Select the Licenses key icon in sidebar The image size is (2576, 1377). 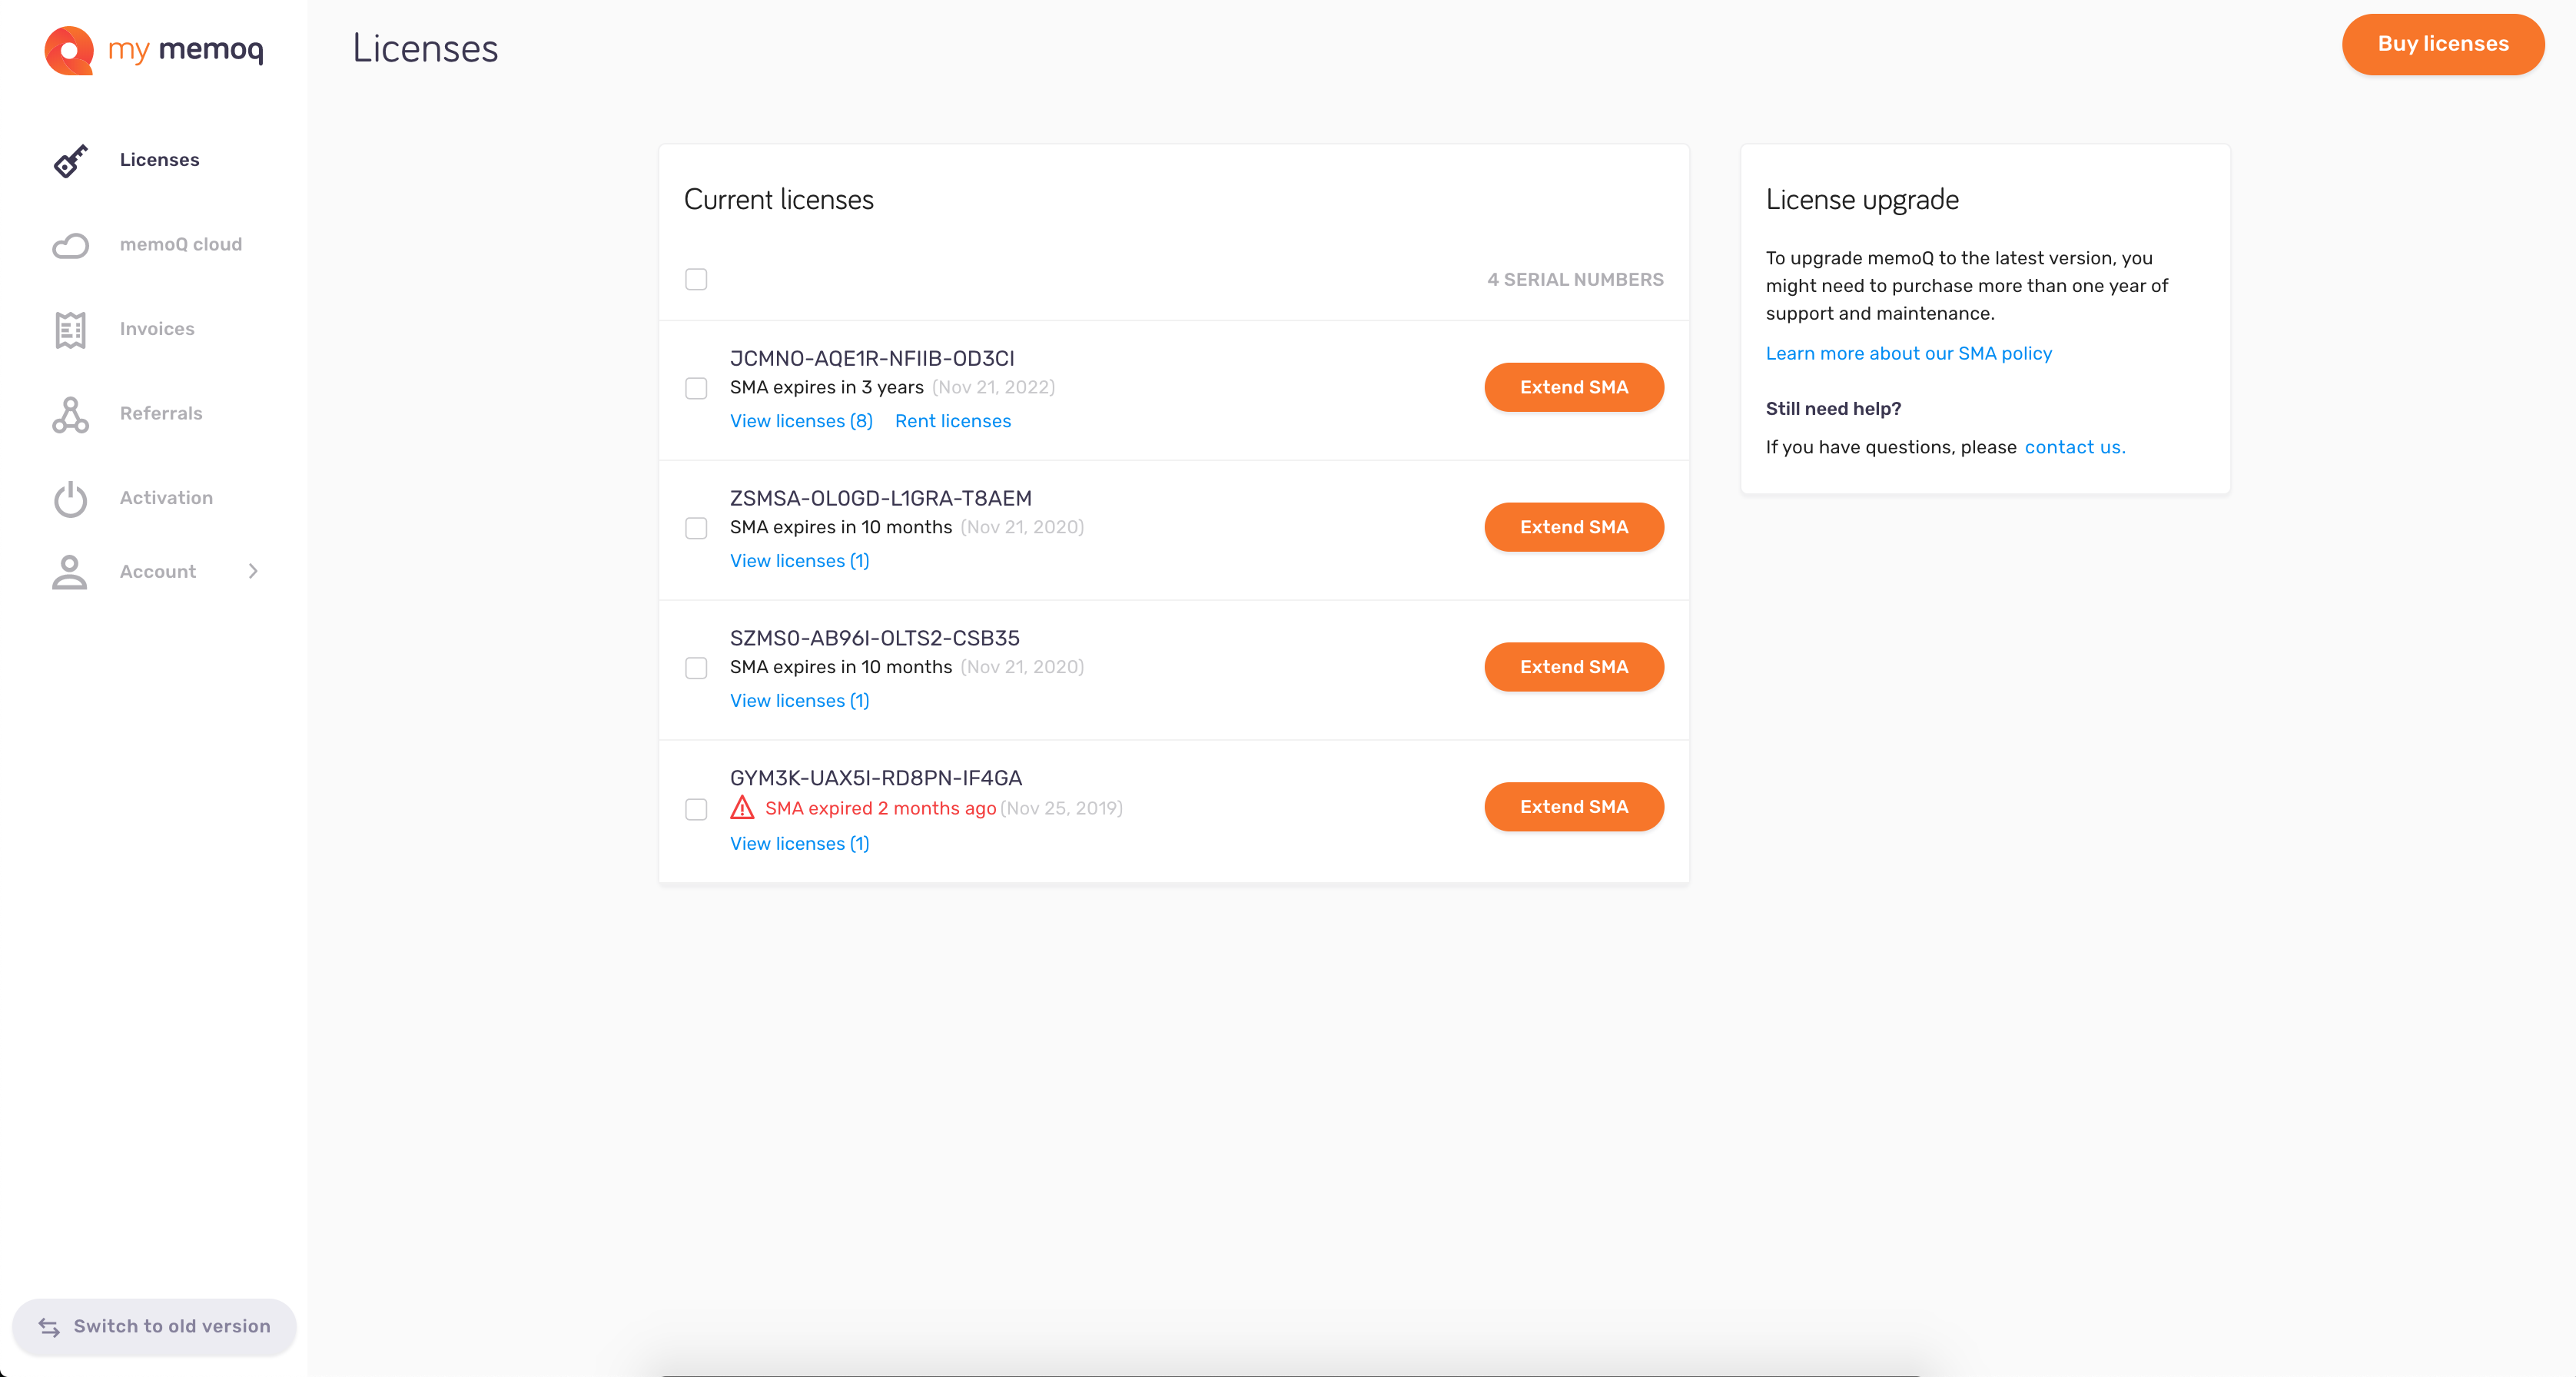69,160
